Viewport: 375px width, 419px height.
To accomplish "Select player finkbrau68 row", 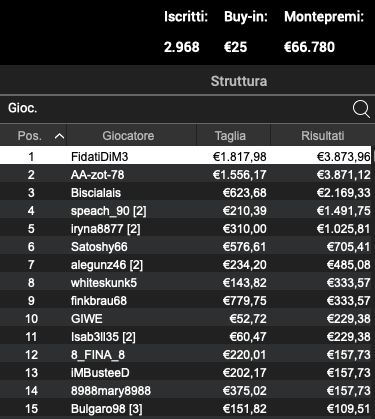I will point(185,301).
